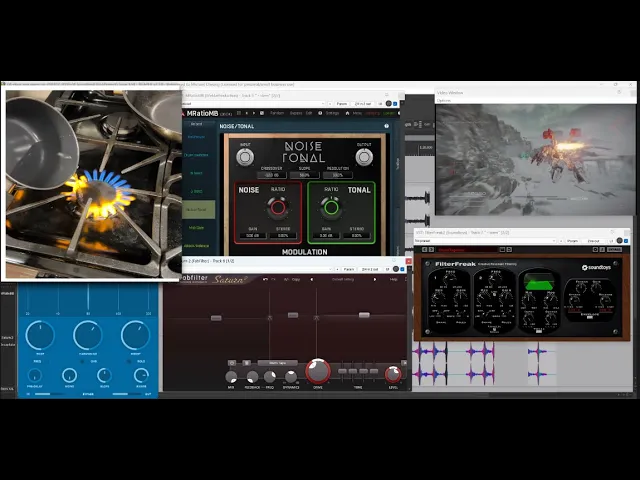The width and height of the screenshot is (640, 480).
Task: Click the blue plugin Pre-Delay knob
Action: click(34, 375)
